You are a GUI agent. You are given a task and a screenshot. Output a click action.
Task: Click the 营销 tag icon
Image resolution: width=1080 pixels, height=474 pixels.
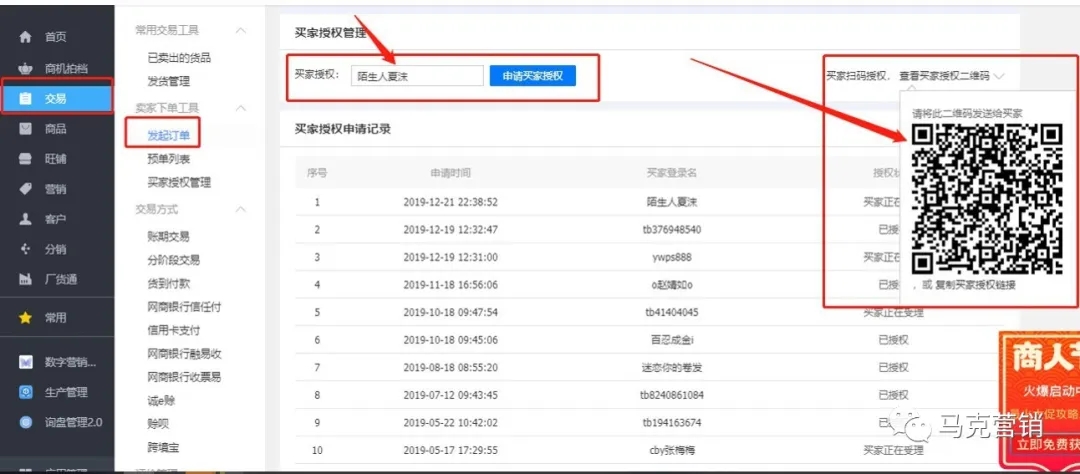(x=26, y=189)
